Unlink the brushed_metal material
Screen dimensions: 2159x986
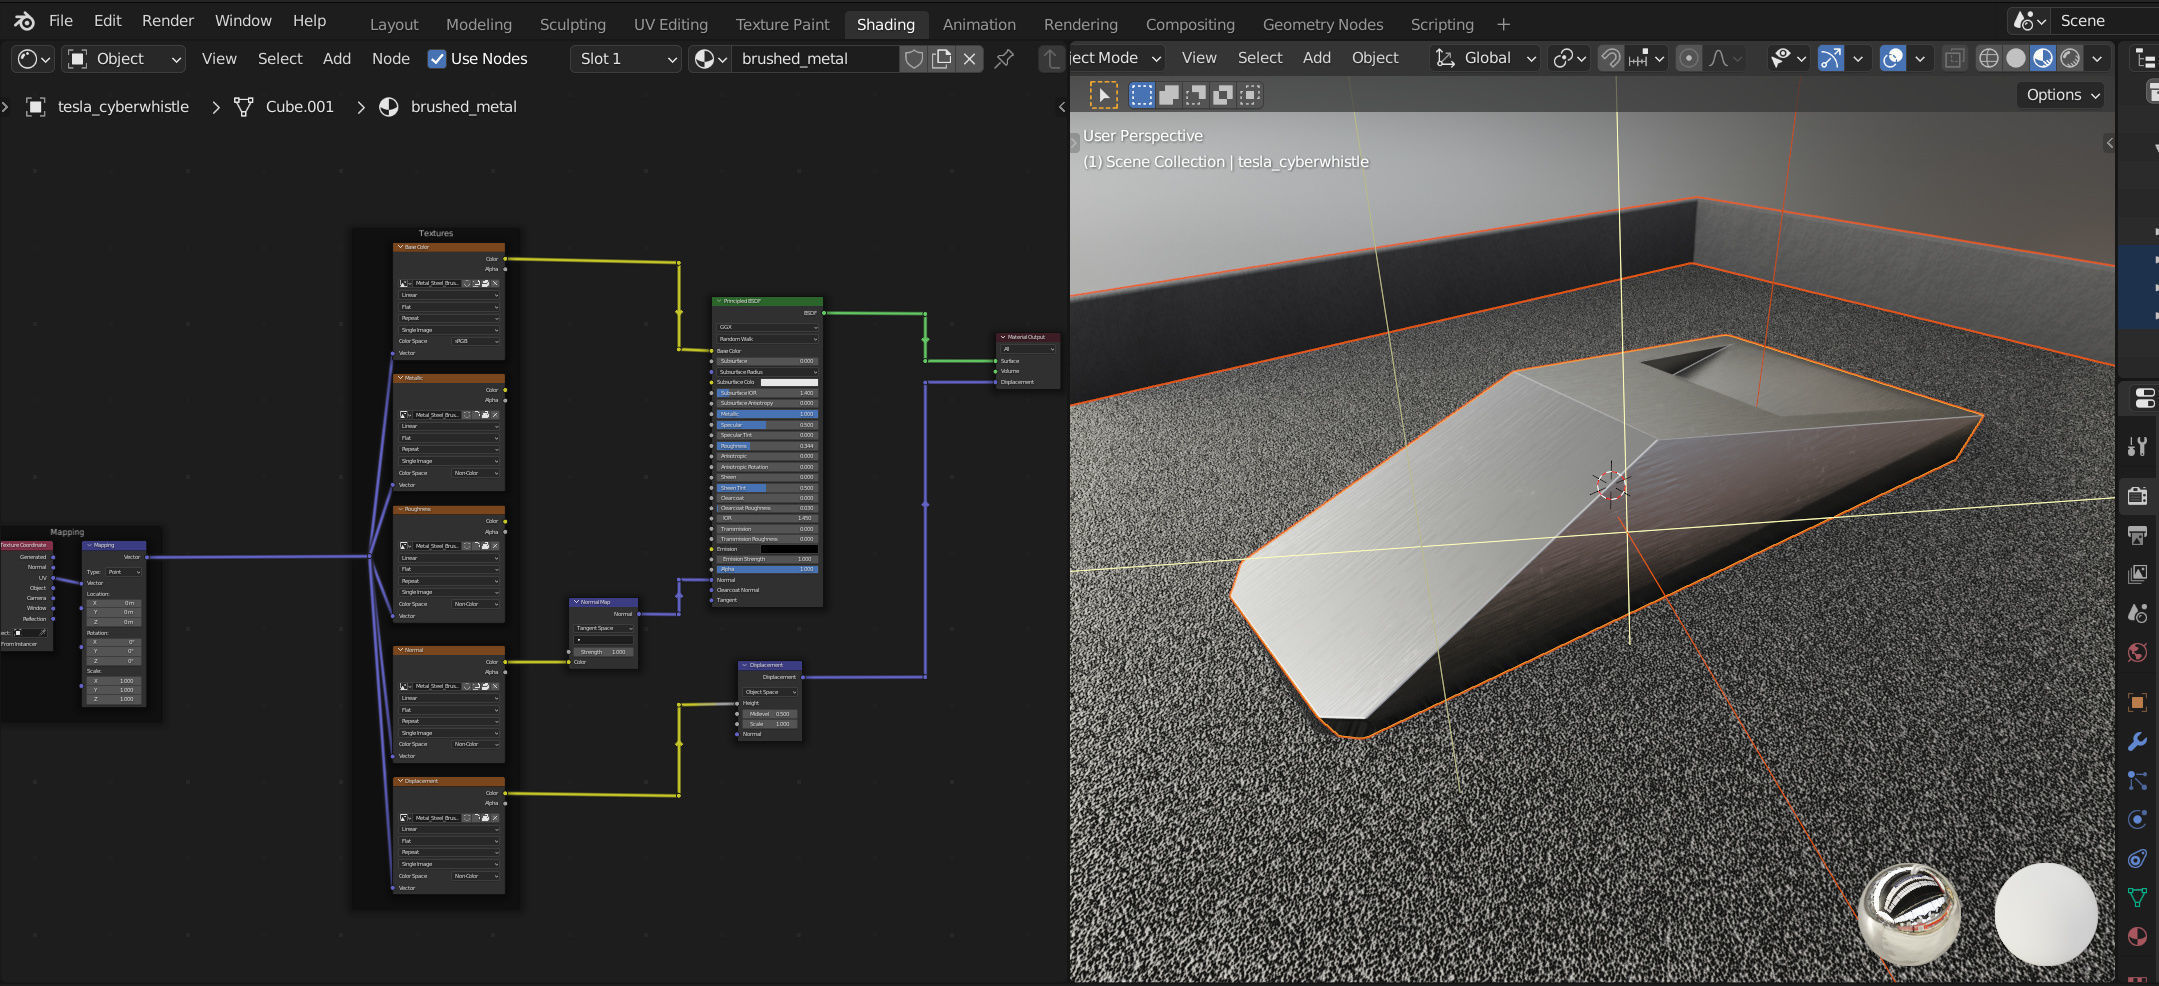point(970,59)
